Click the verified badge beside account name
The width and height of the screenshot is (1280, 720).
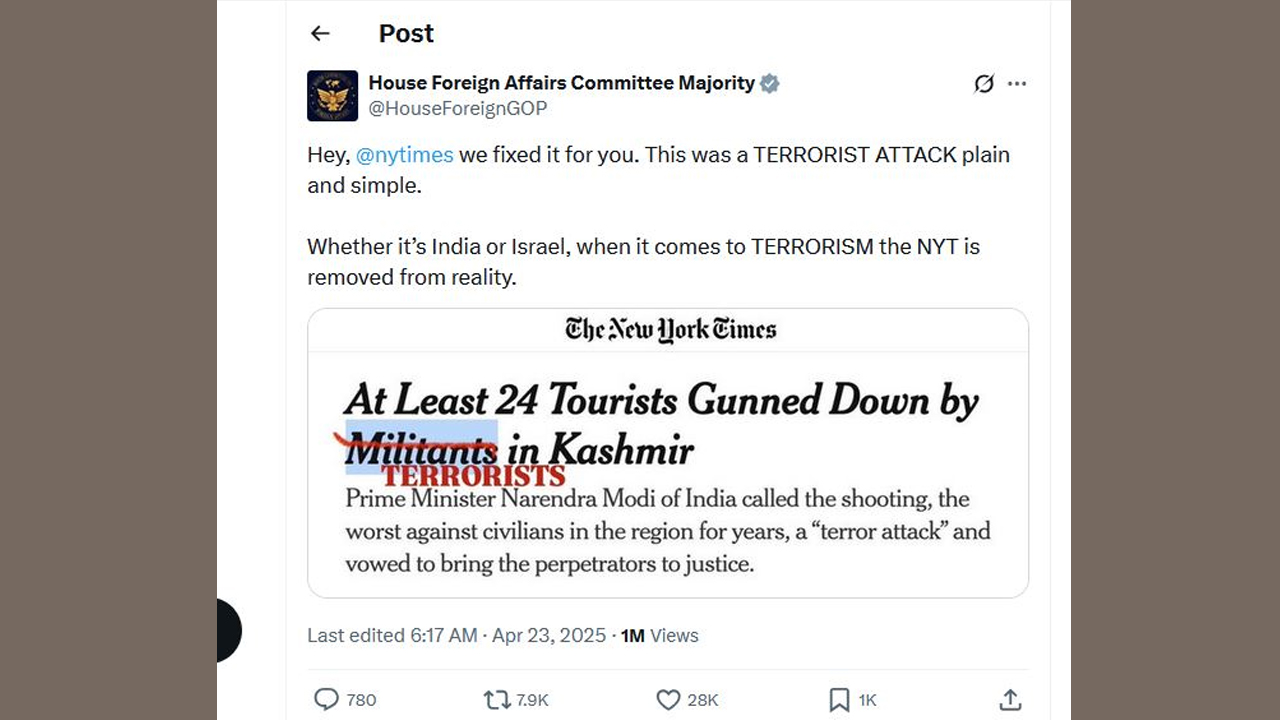770,84
